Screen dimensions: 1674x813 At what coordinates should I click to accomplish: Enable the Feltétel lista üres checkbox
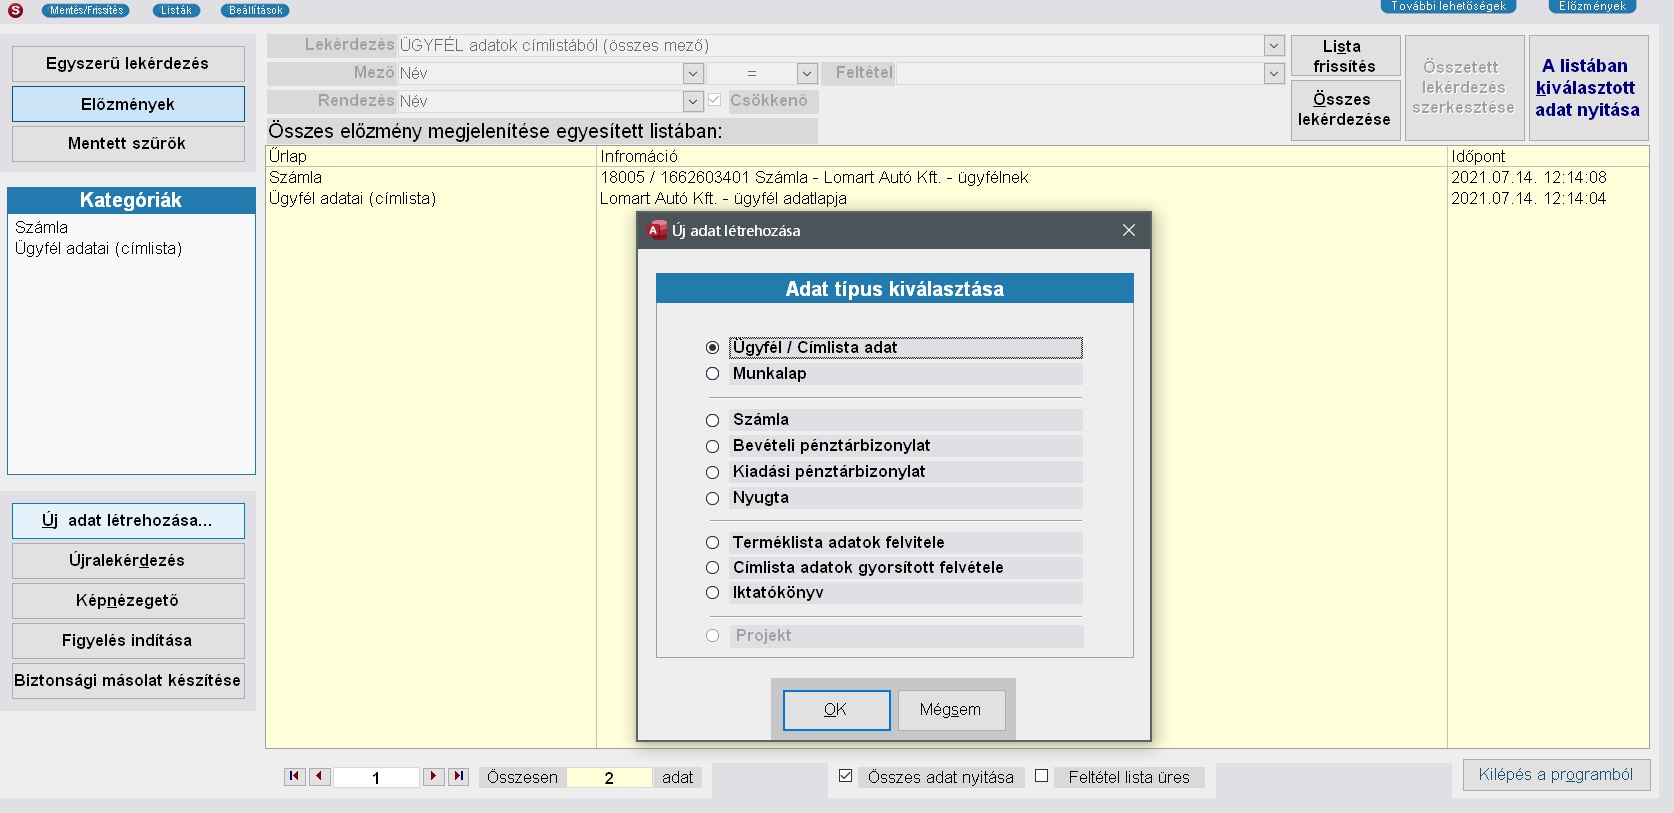tap(1041, 776)
